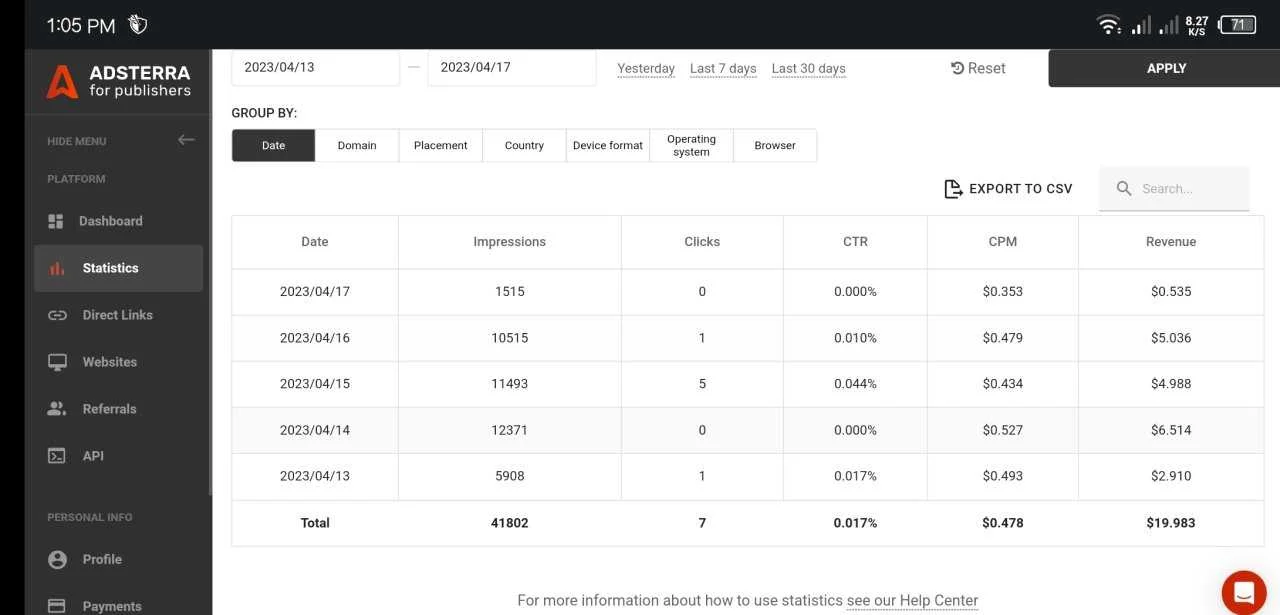Click the Dashboard grid icon
This screenshot has height=615, width=1280.
57,221
